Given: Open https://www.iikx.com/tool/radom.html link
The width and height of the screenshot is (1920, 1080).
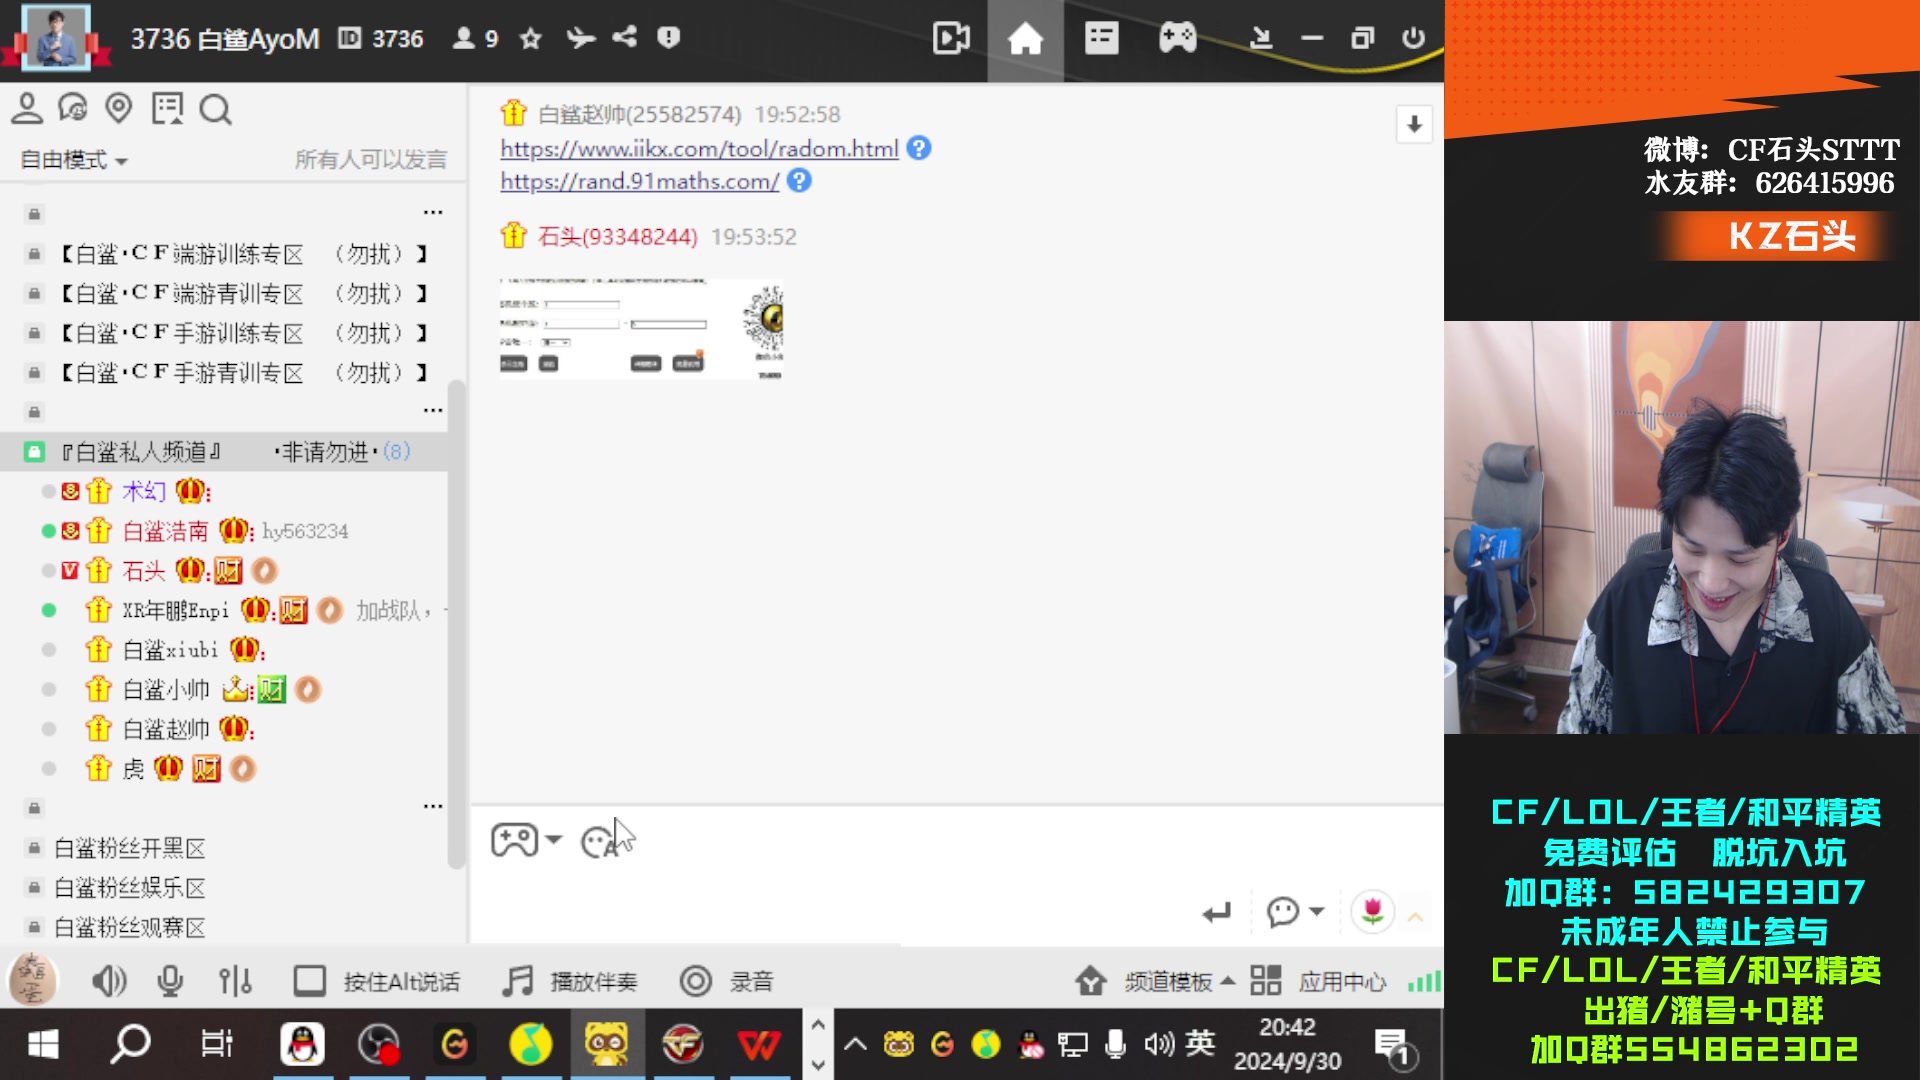Looking at the screenshot, I should (x=699, y=148).
